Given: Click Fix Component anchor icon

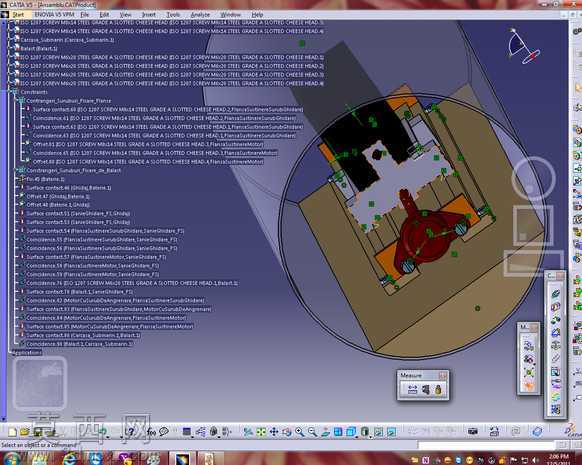Looking at the screenshot, I should pos(555,346).
